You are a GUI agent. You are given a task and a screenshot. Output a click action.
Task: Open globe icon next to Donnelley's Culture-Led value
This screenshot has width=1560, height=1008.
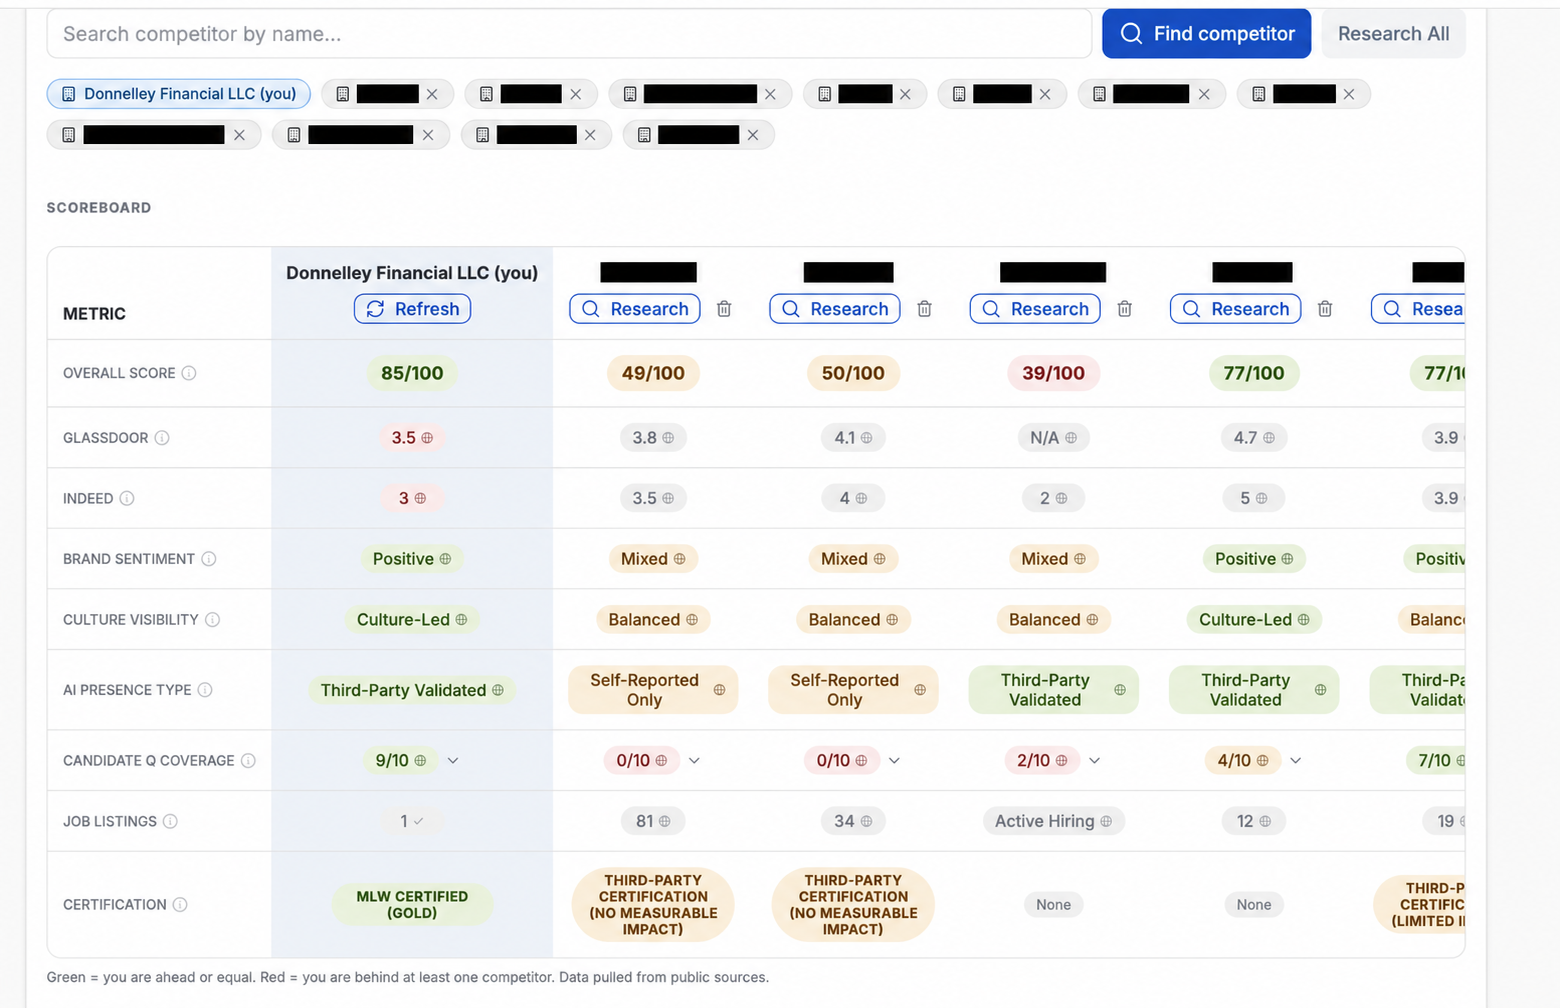[461, 620]
